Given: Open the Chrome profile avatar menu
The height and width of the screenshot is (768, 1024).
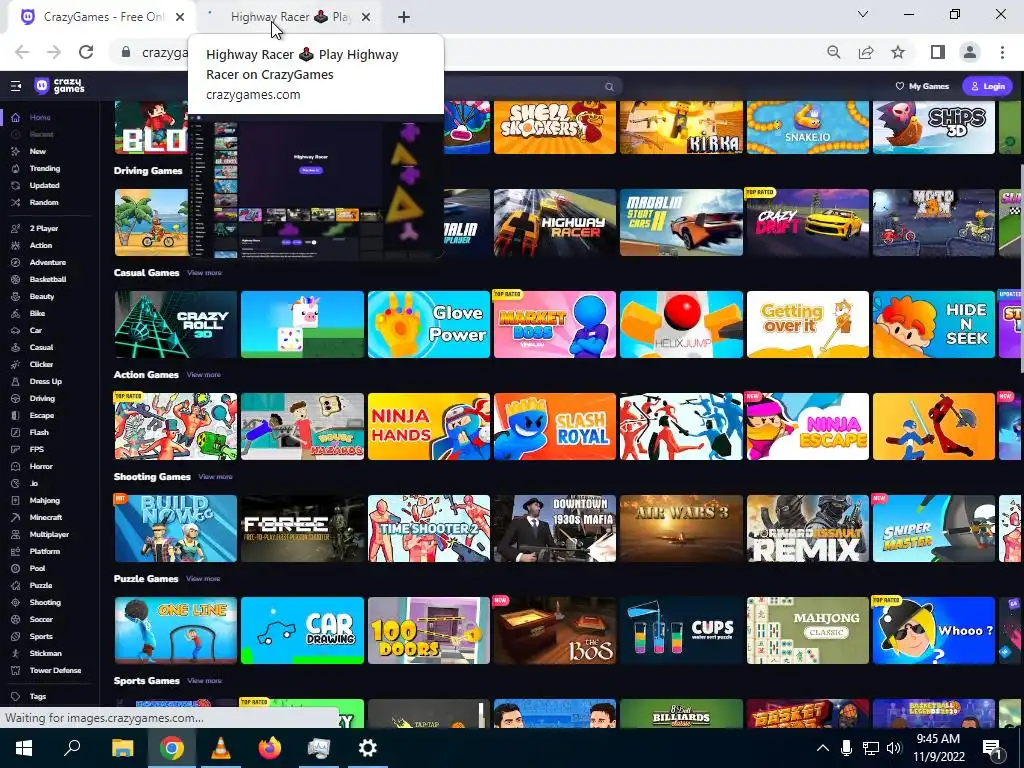Looking at the screenshot, I should [970, 52].
